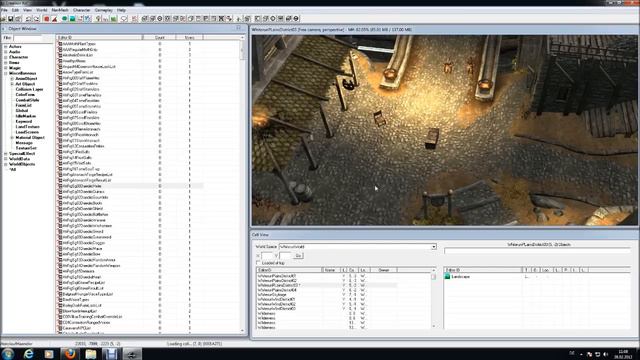This screenshot has height=360, width=640.
Task: Expand the SpecialEffect tree node
Action: (x=6, y=153)
